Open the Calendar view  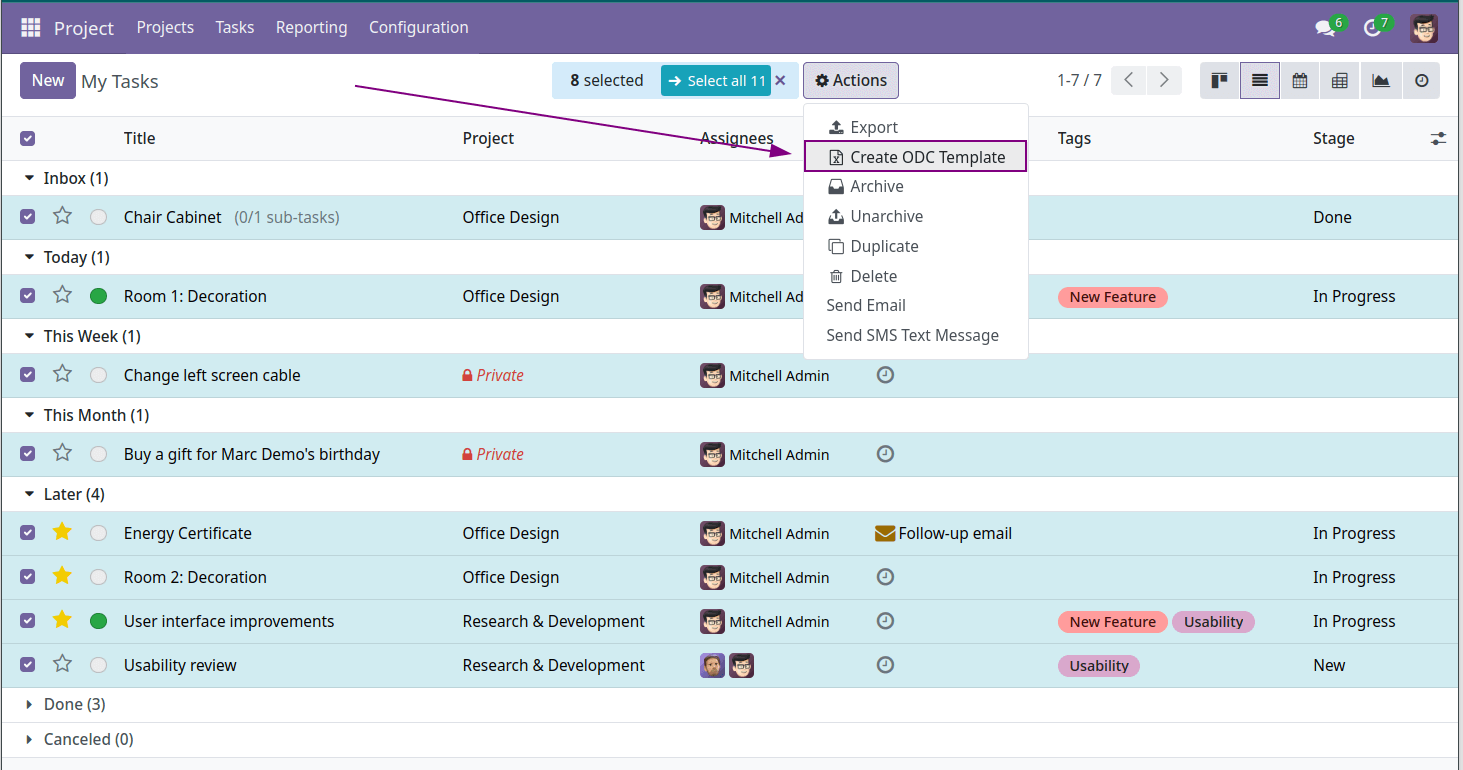[1299, 80]
